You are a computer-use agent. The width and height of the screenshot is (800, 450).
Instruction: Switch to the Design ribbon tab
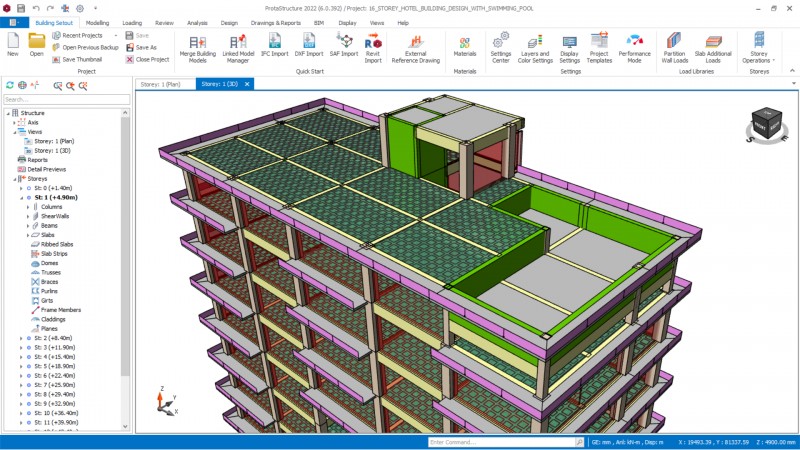229,23
